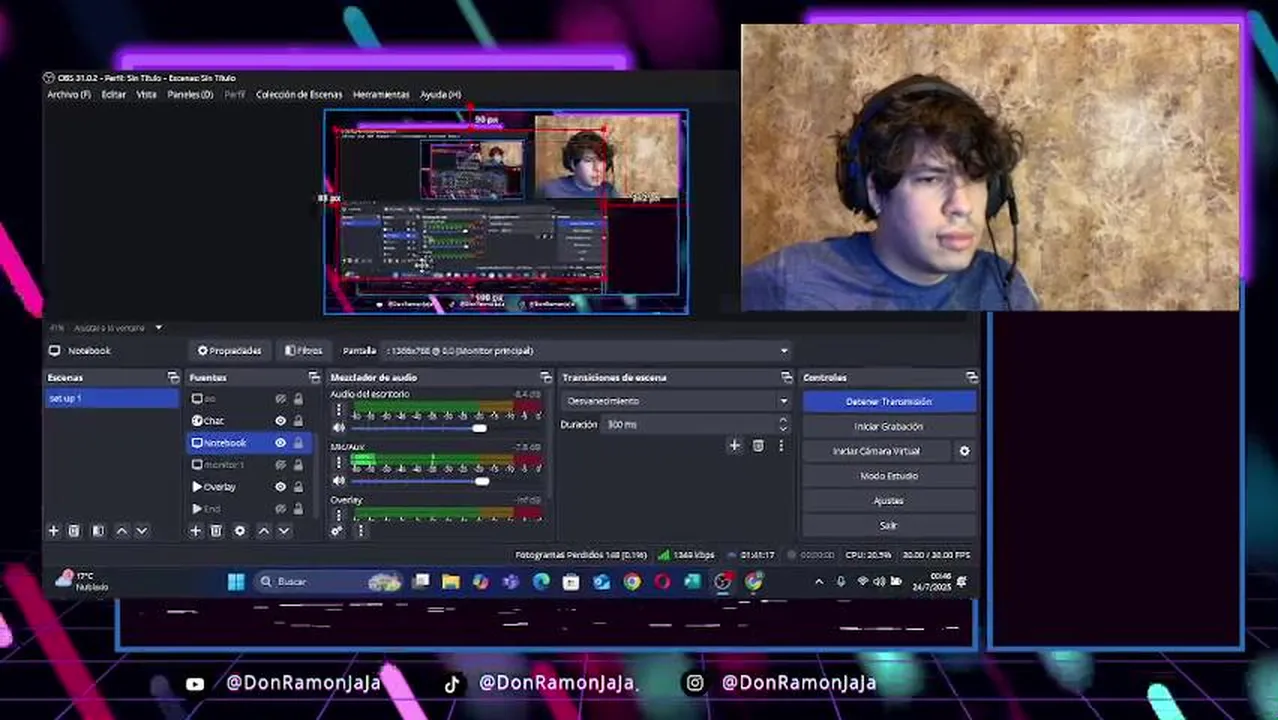The image size is (1278, 720).
Task: Undock the Mezclador de audio panel icon
Action: pyautogui.click(x=546, y=377)
